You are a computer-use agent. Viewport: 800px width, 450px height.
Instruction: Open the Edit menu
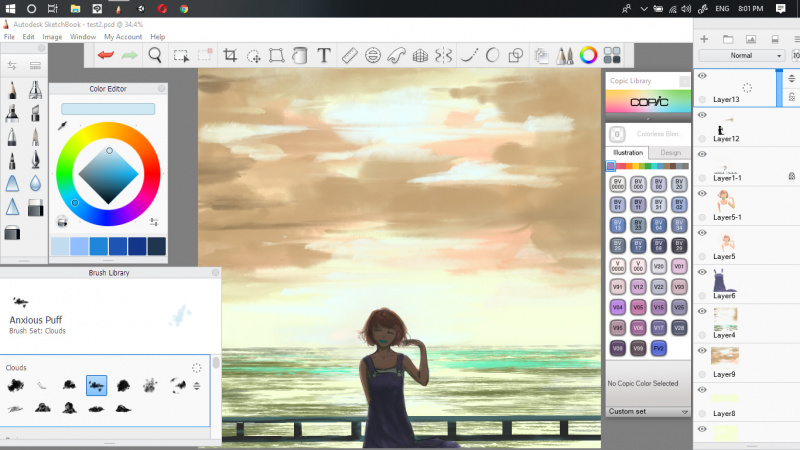(x=29, y=37)
